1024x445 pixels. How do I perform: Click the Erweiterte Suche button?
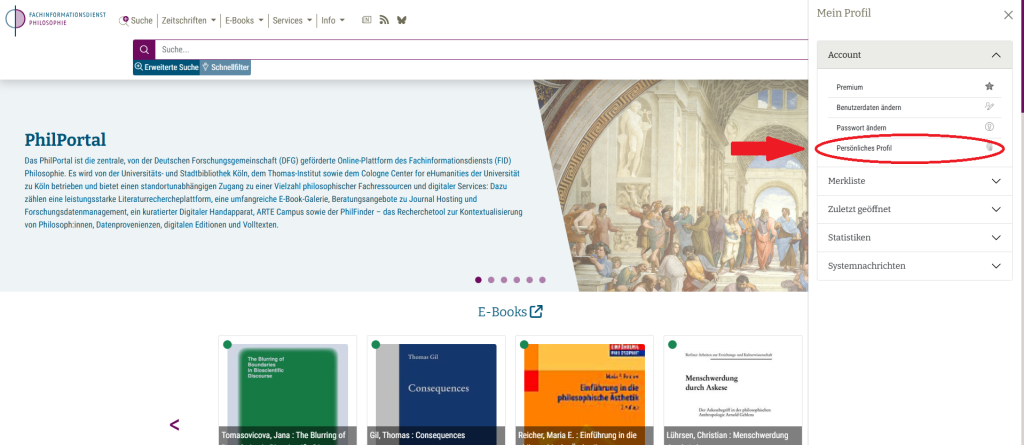tap(167, 67)
